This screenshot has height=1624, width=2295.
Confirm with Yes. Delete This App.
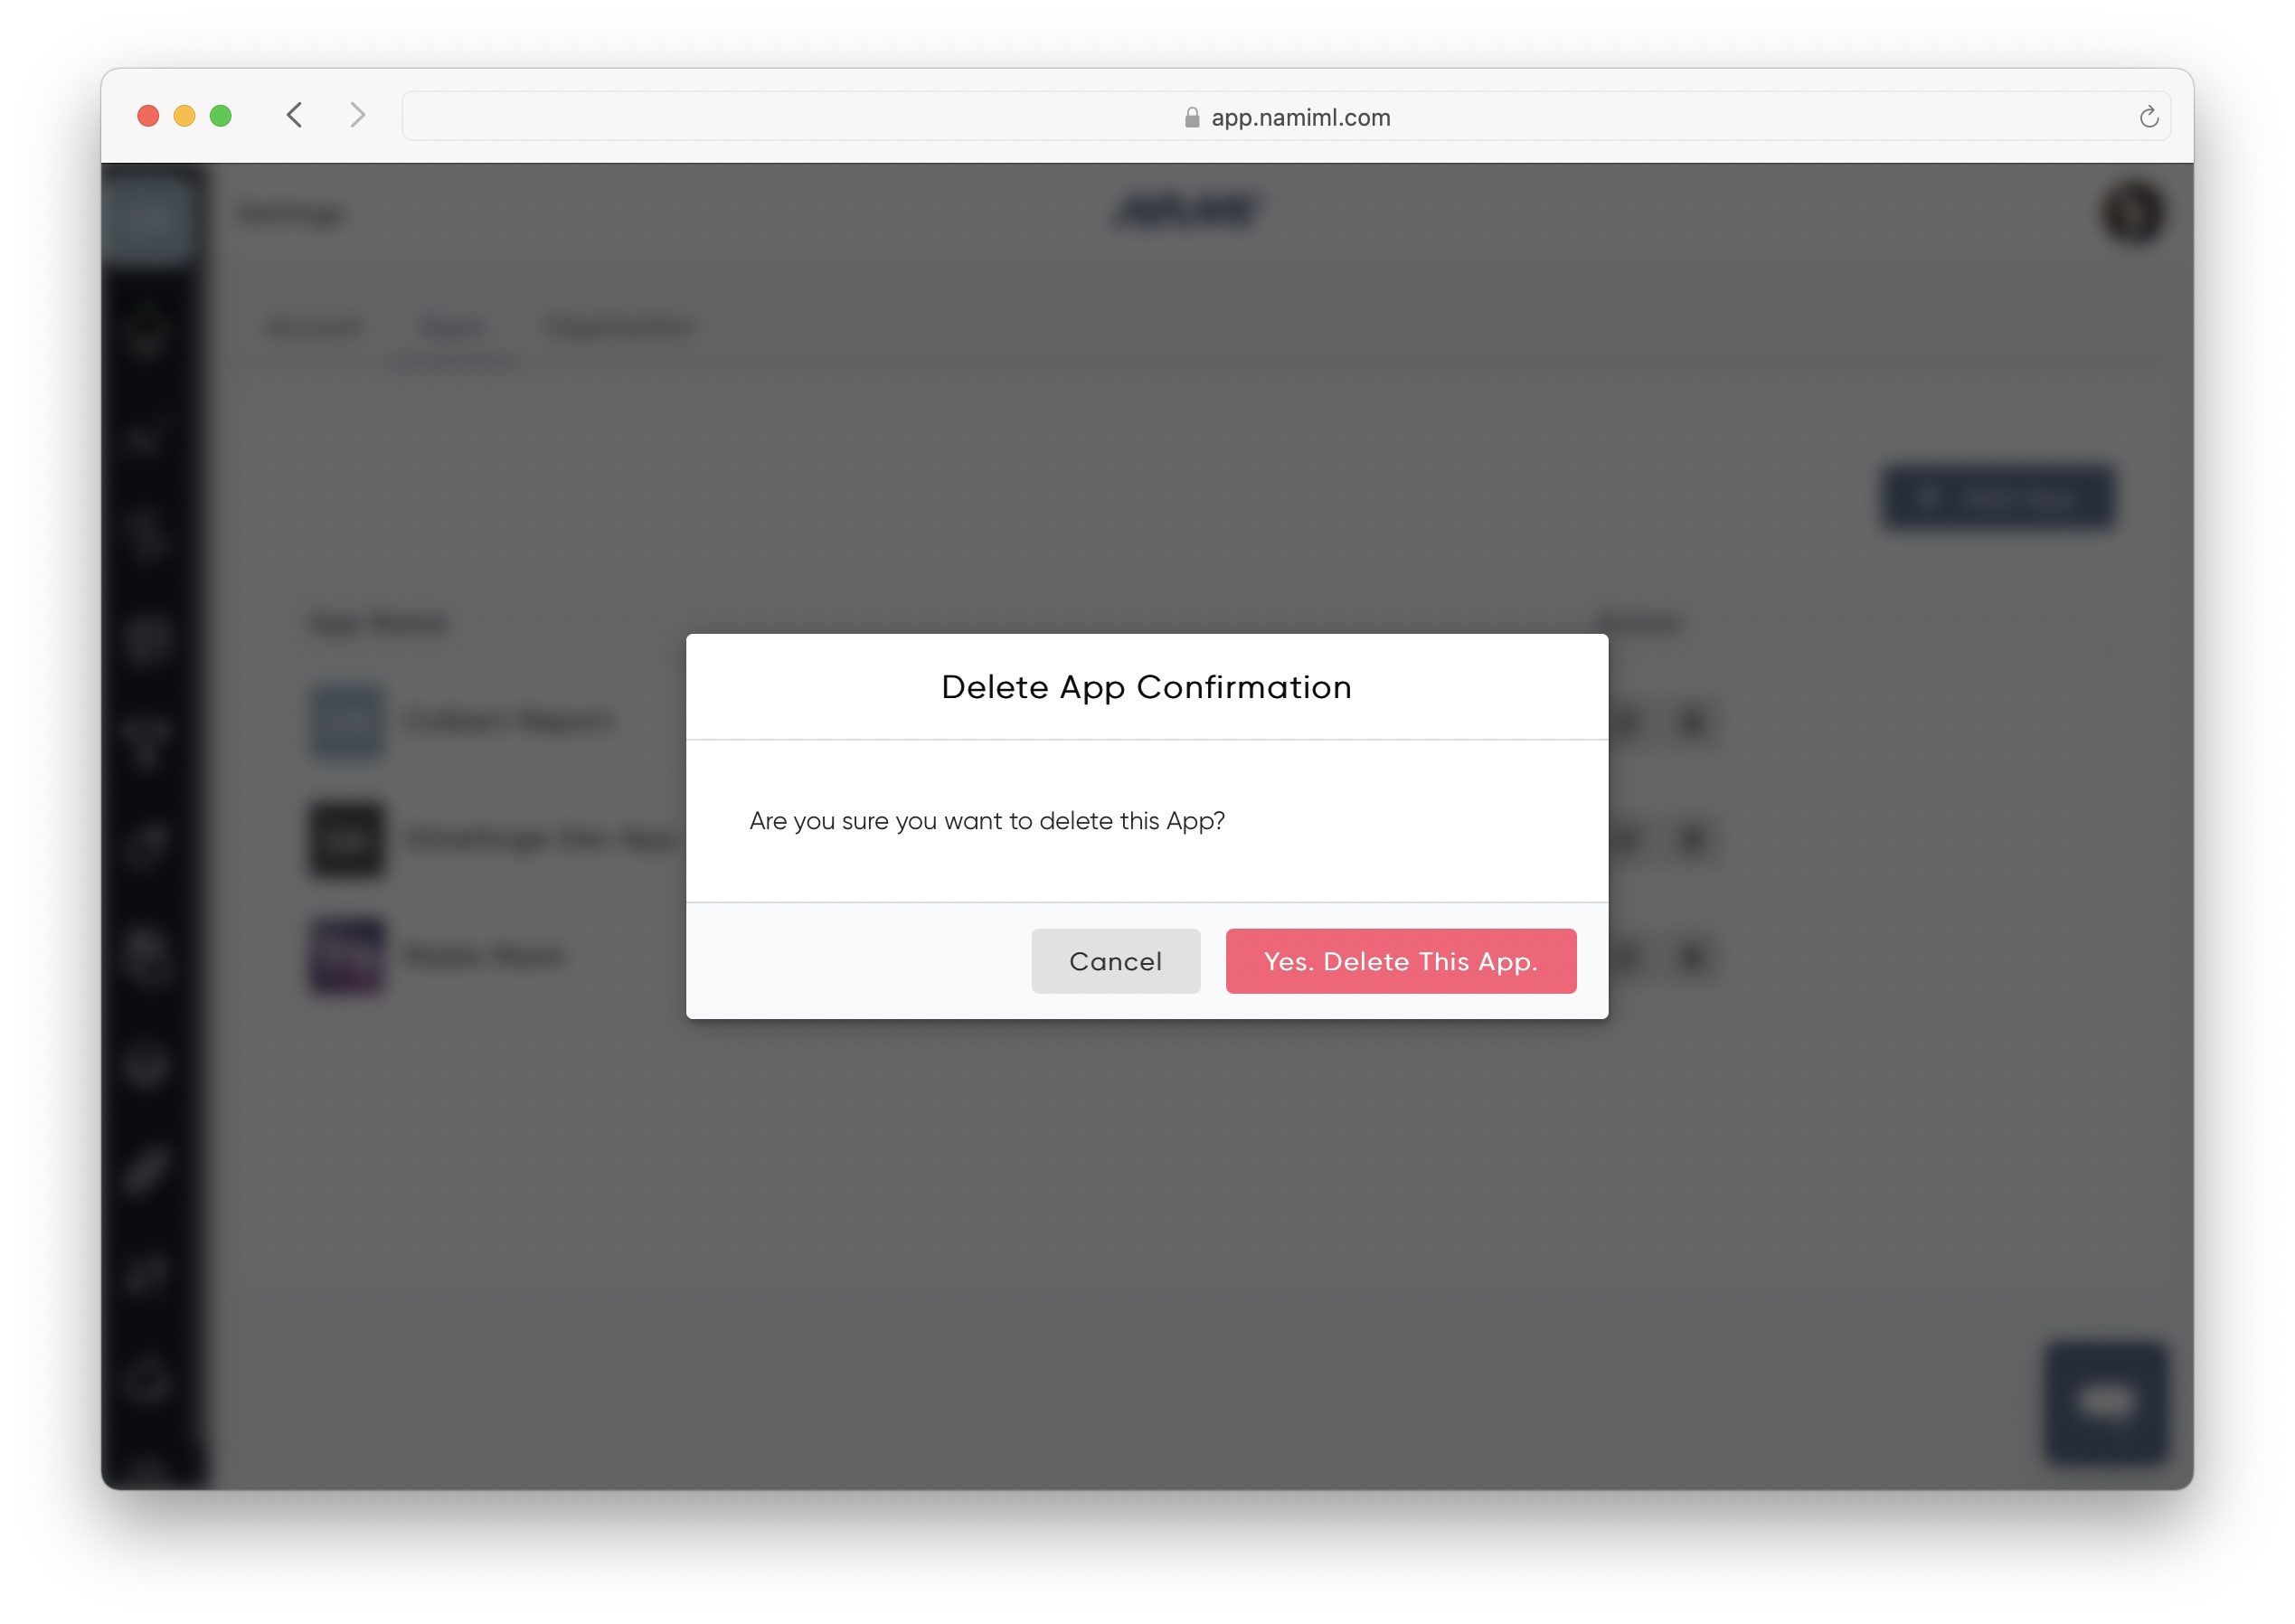point(1401,961)
